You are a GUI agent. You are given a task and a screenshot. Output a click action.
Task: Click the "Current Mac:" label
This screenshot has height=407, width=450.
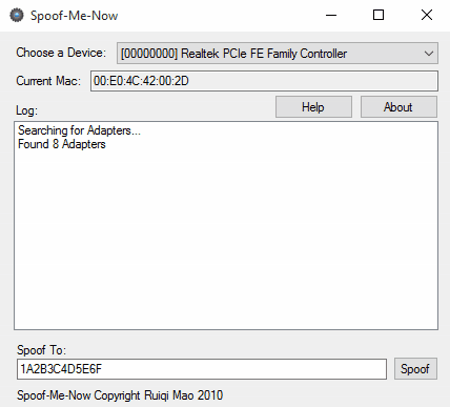click(x=49, y=81)
